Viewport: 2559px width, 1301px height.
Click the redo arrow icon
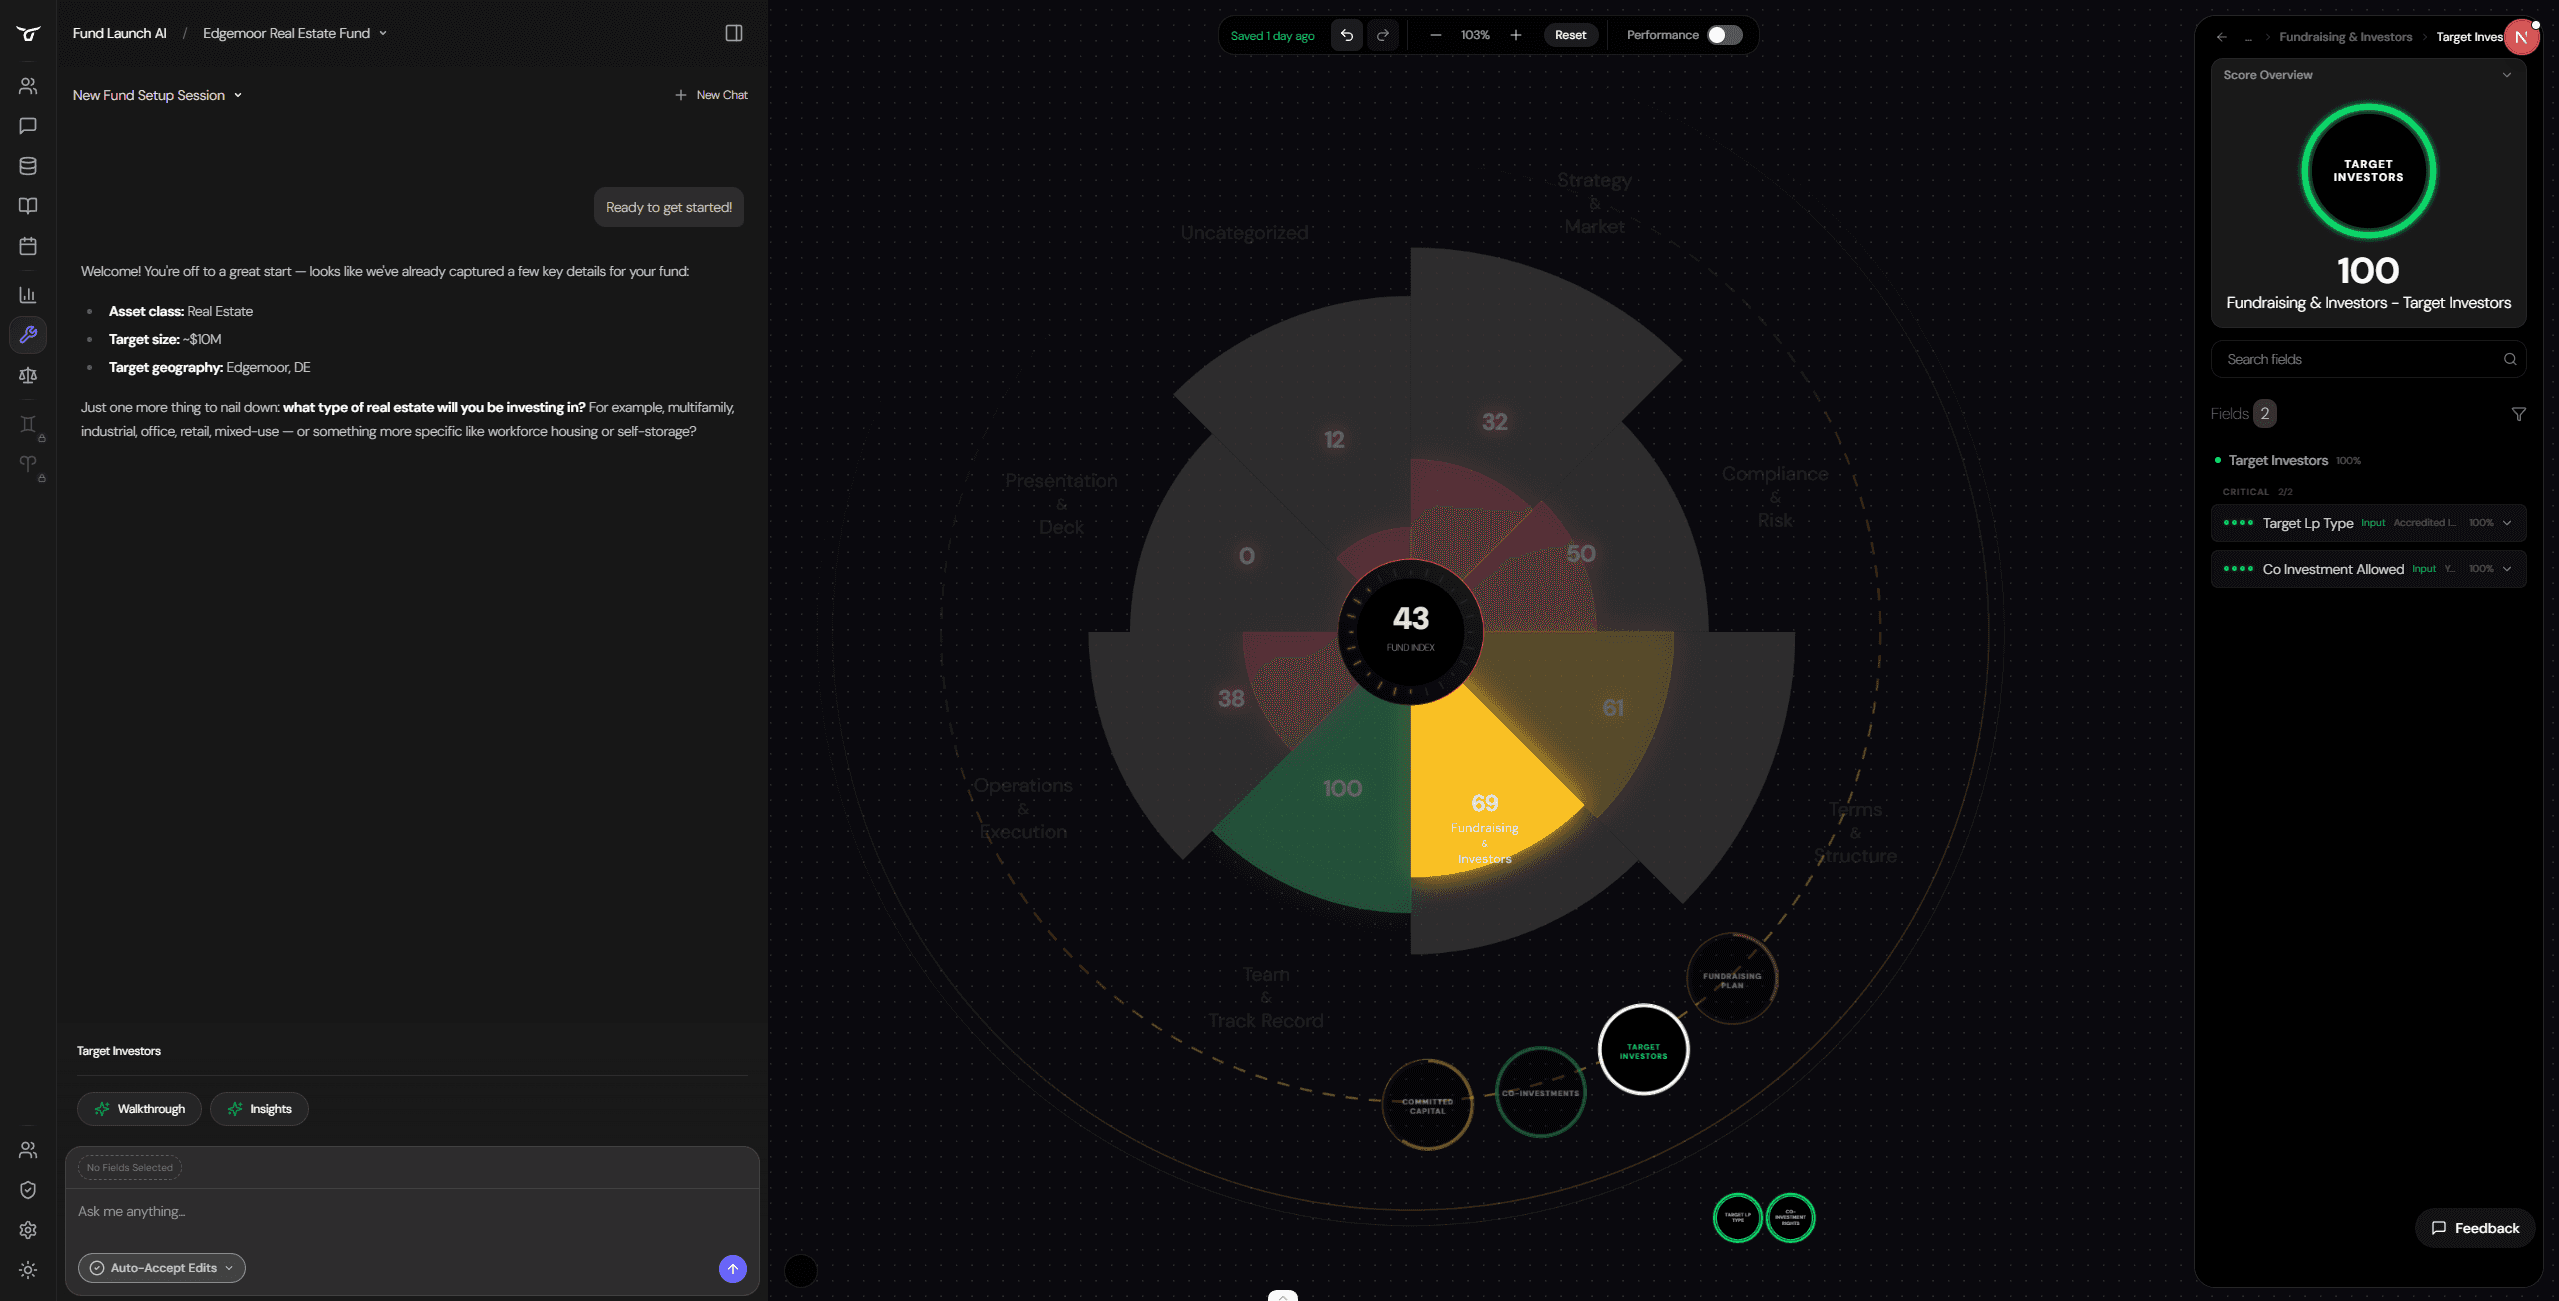pos(1382,35)
